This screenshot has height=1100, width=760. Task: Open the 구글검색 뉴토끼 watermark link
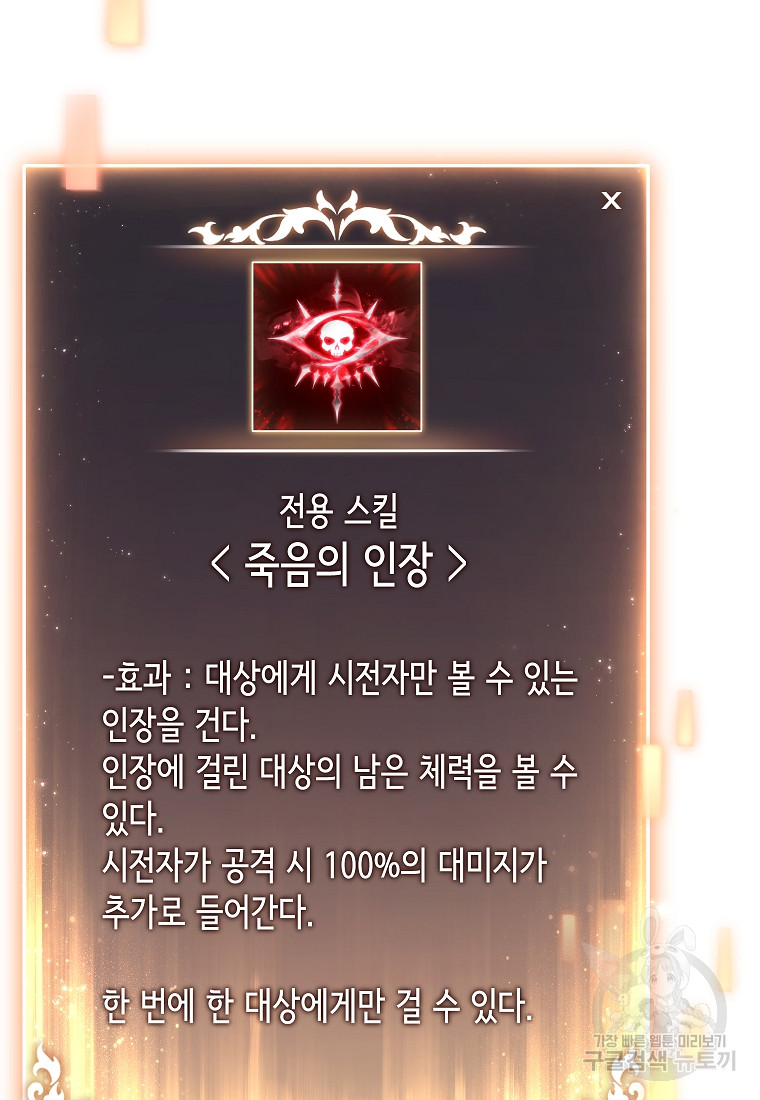pos(660,1060)
